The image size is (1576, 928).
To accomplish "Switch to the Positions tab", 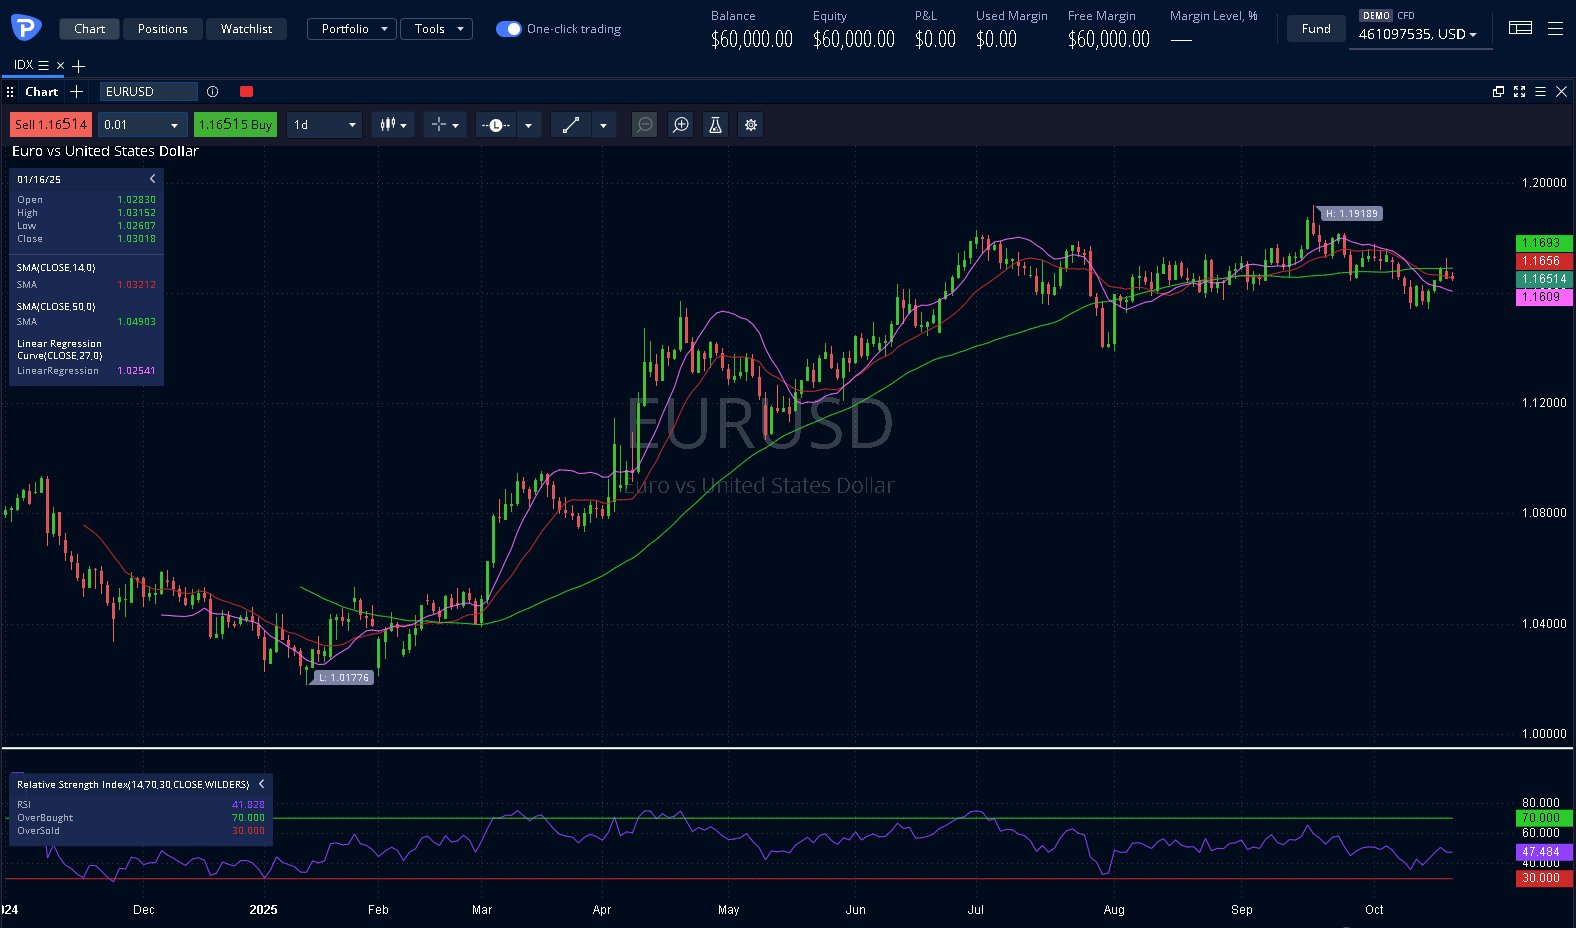I will [x=163, y=29].
